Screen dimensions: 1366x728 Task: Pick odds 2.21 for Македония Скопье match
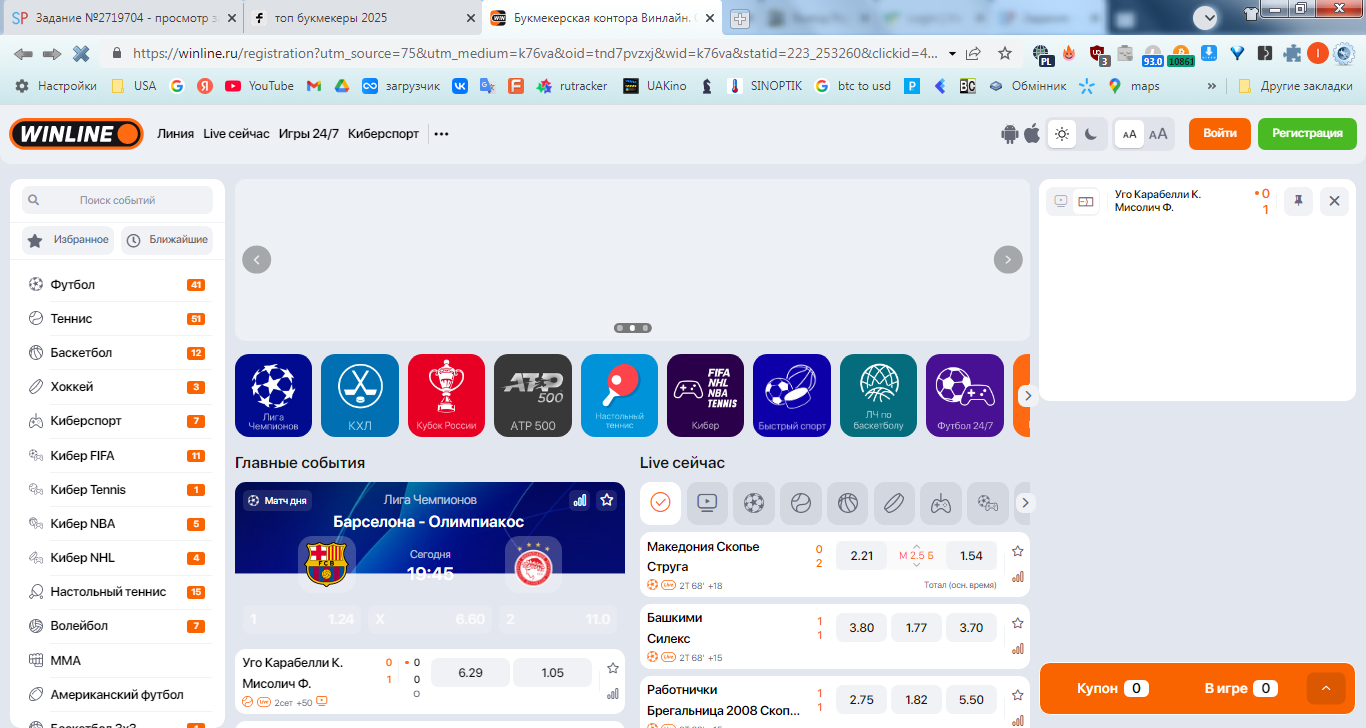[x=862, y=556]
